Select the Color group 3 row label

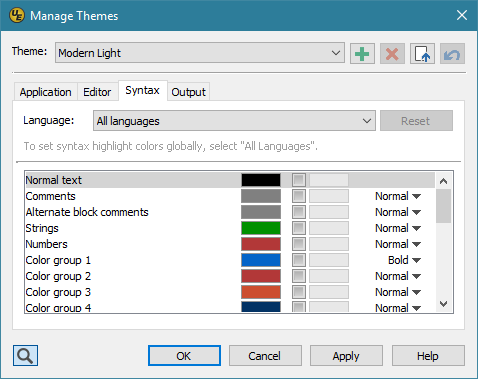(58, 292)
